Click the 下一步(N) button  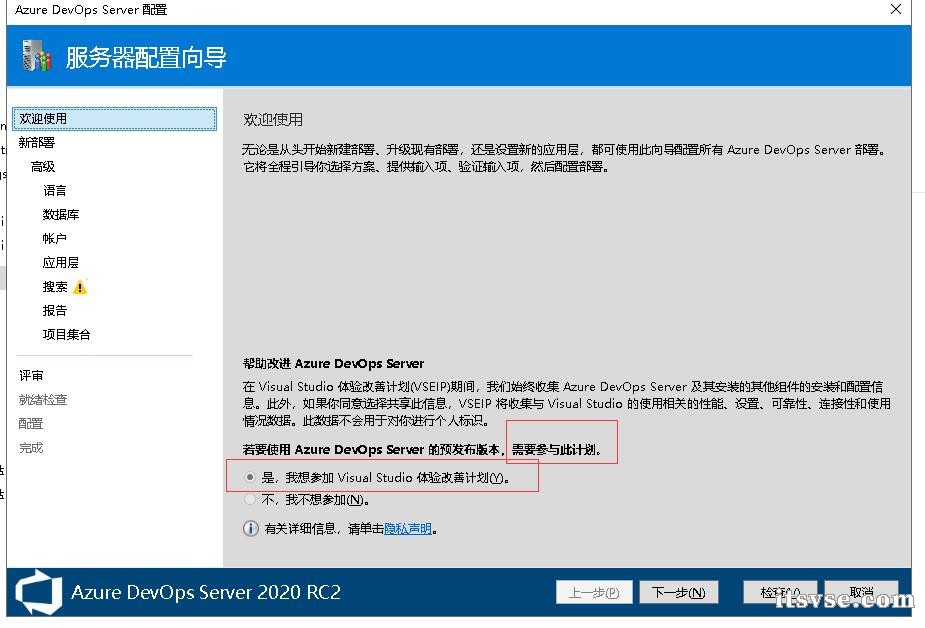(678, 592)
